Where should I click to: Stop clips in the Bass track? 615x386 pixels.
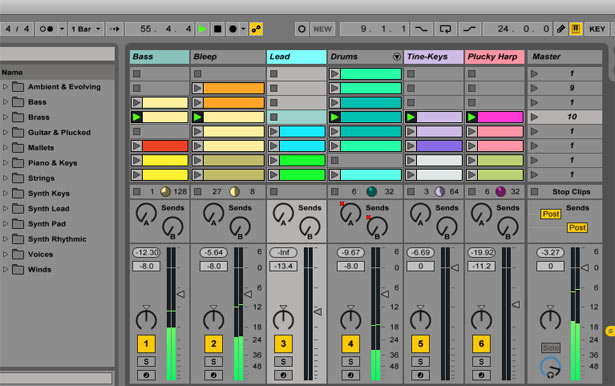pyautogui.click(x=136, y=192)
